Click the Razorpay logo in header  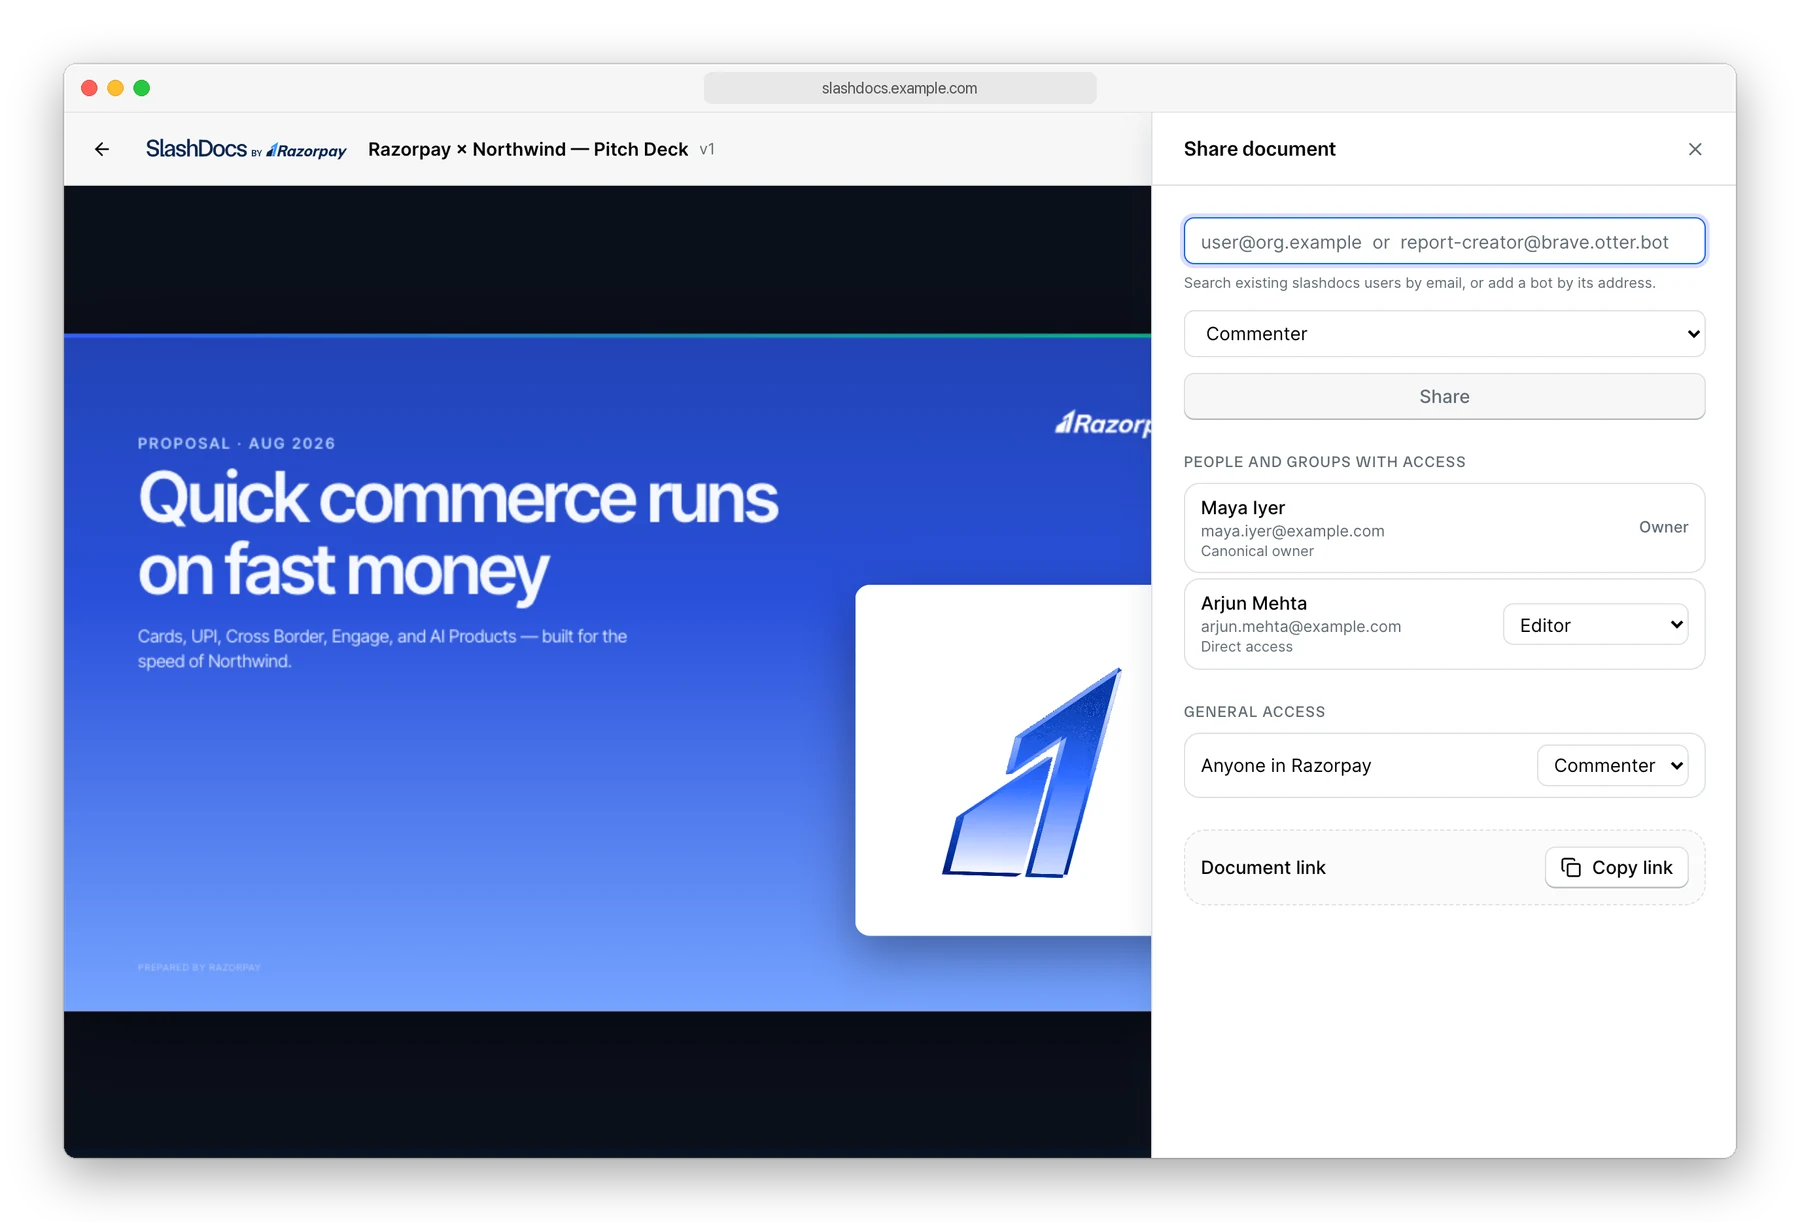[x=307, y=151]
